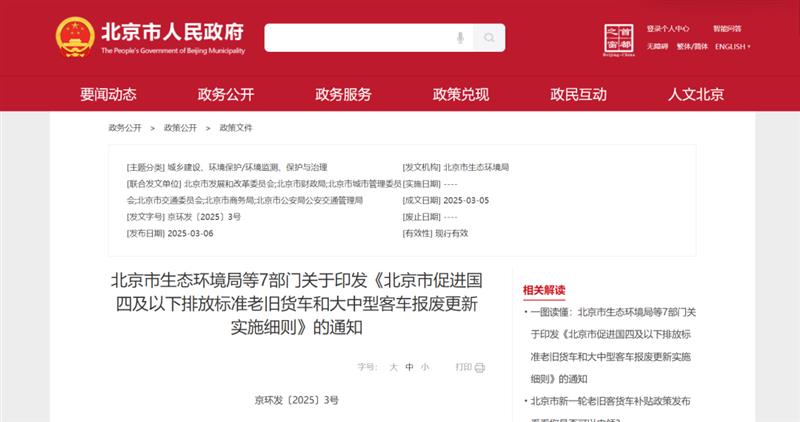Viewport: 800px width, 422px height.
Task: Open 北京市新一轮老旧客货车补贴政策发布 link
Action: tap(610, 401)
